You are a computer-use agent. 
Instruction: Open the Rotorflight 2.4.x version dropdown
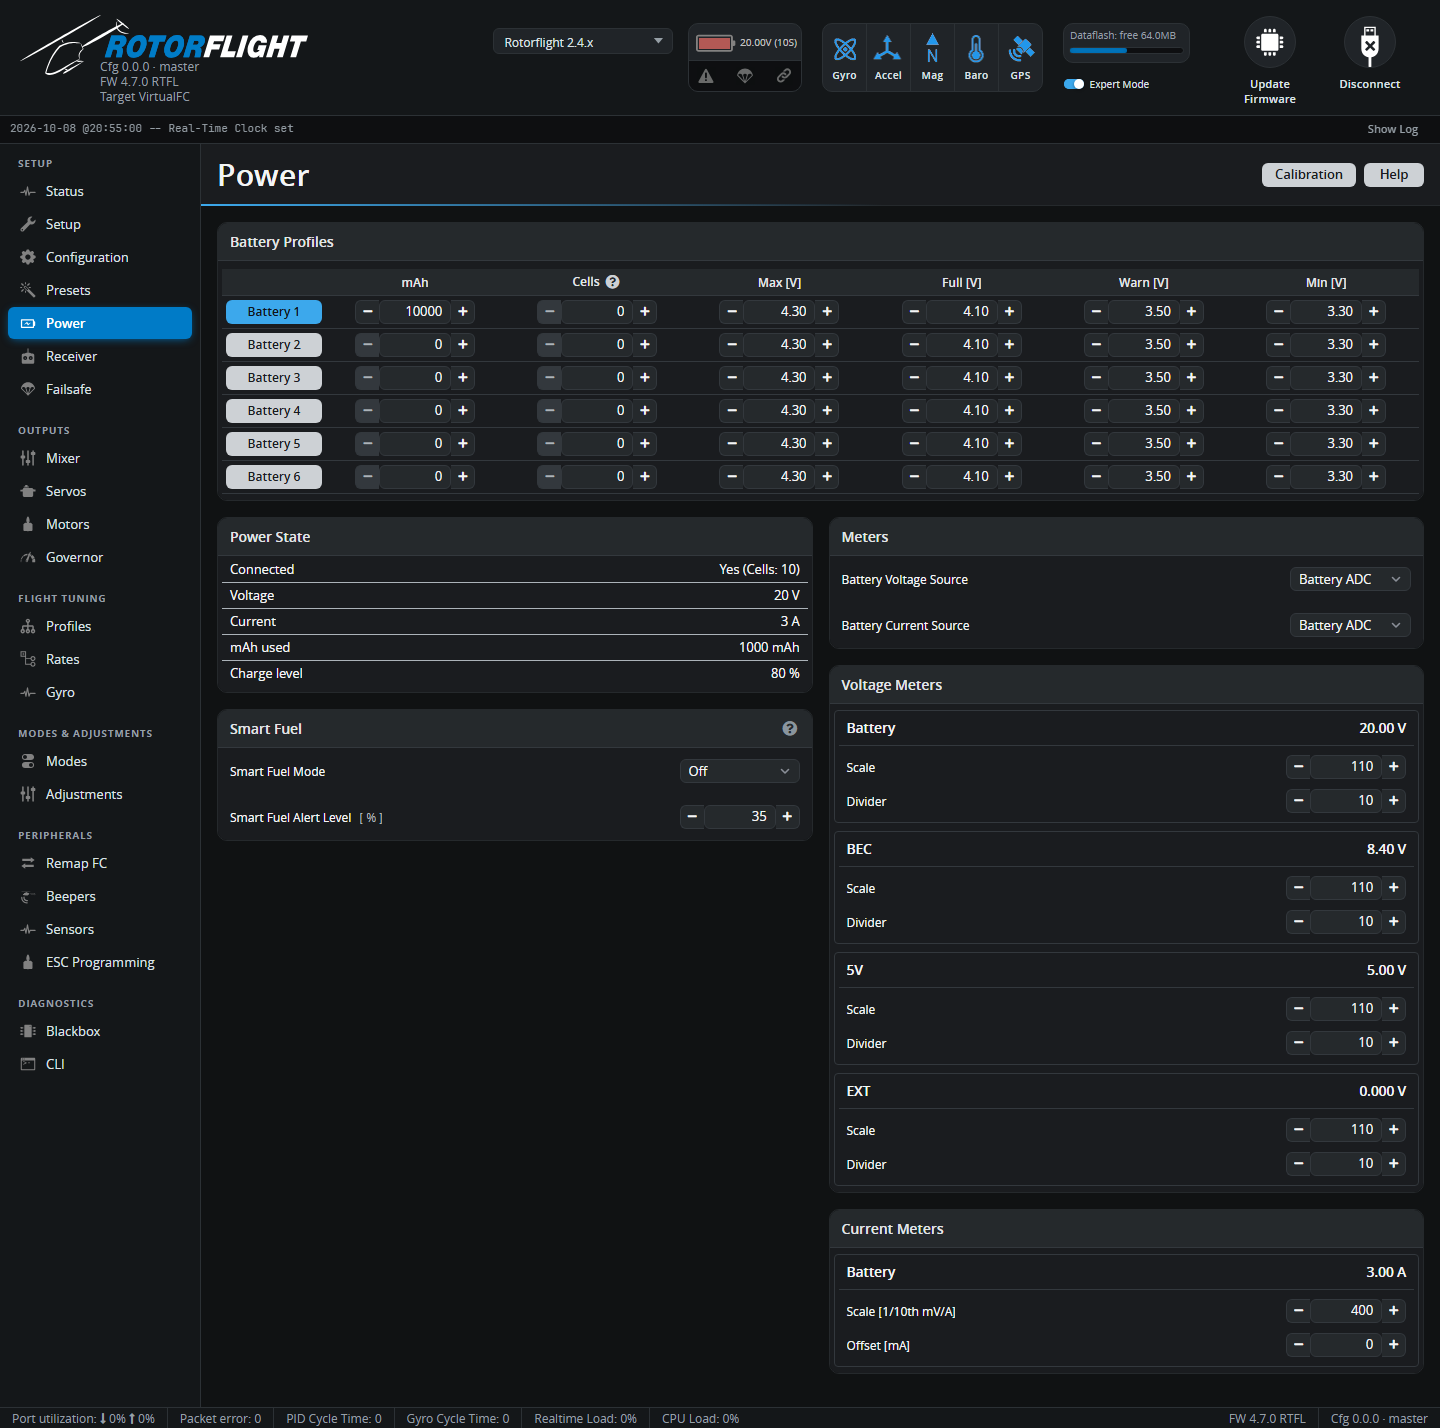point(583,42)
